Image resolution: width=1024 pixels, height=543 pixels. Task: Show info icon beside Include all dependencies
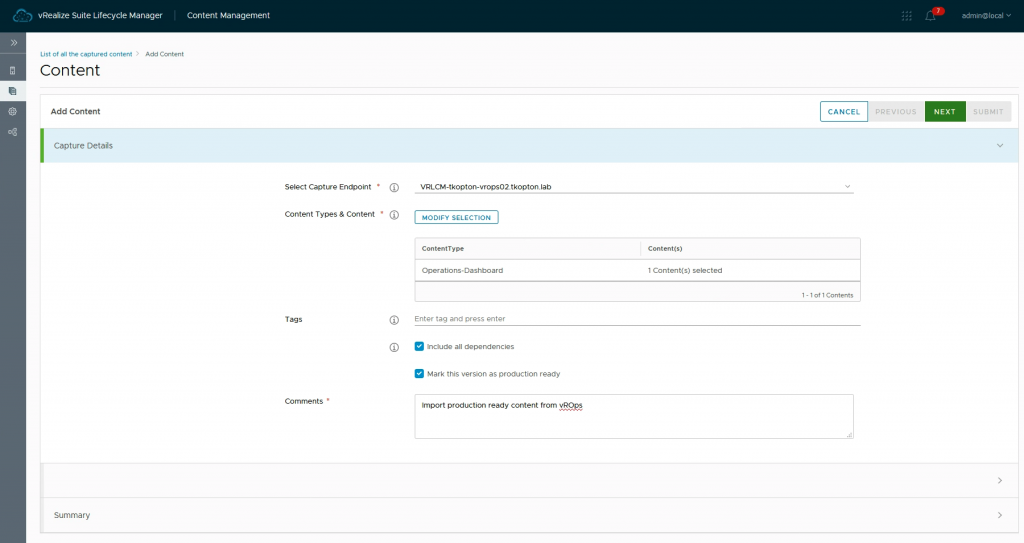tap(394, 348)
